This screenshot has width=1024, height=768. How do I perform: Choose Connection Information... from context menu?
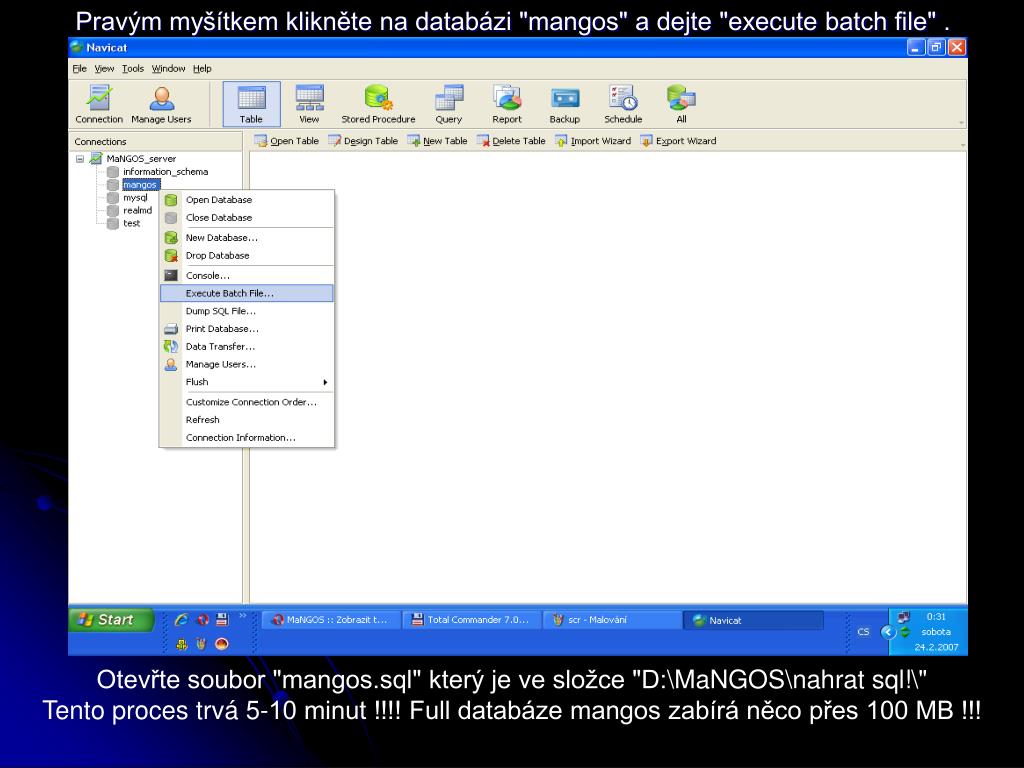coord(247,438)
